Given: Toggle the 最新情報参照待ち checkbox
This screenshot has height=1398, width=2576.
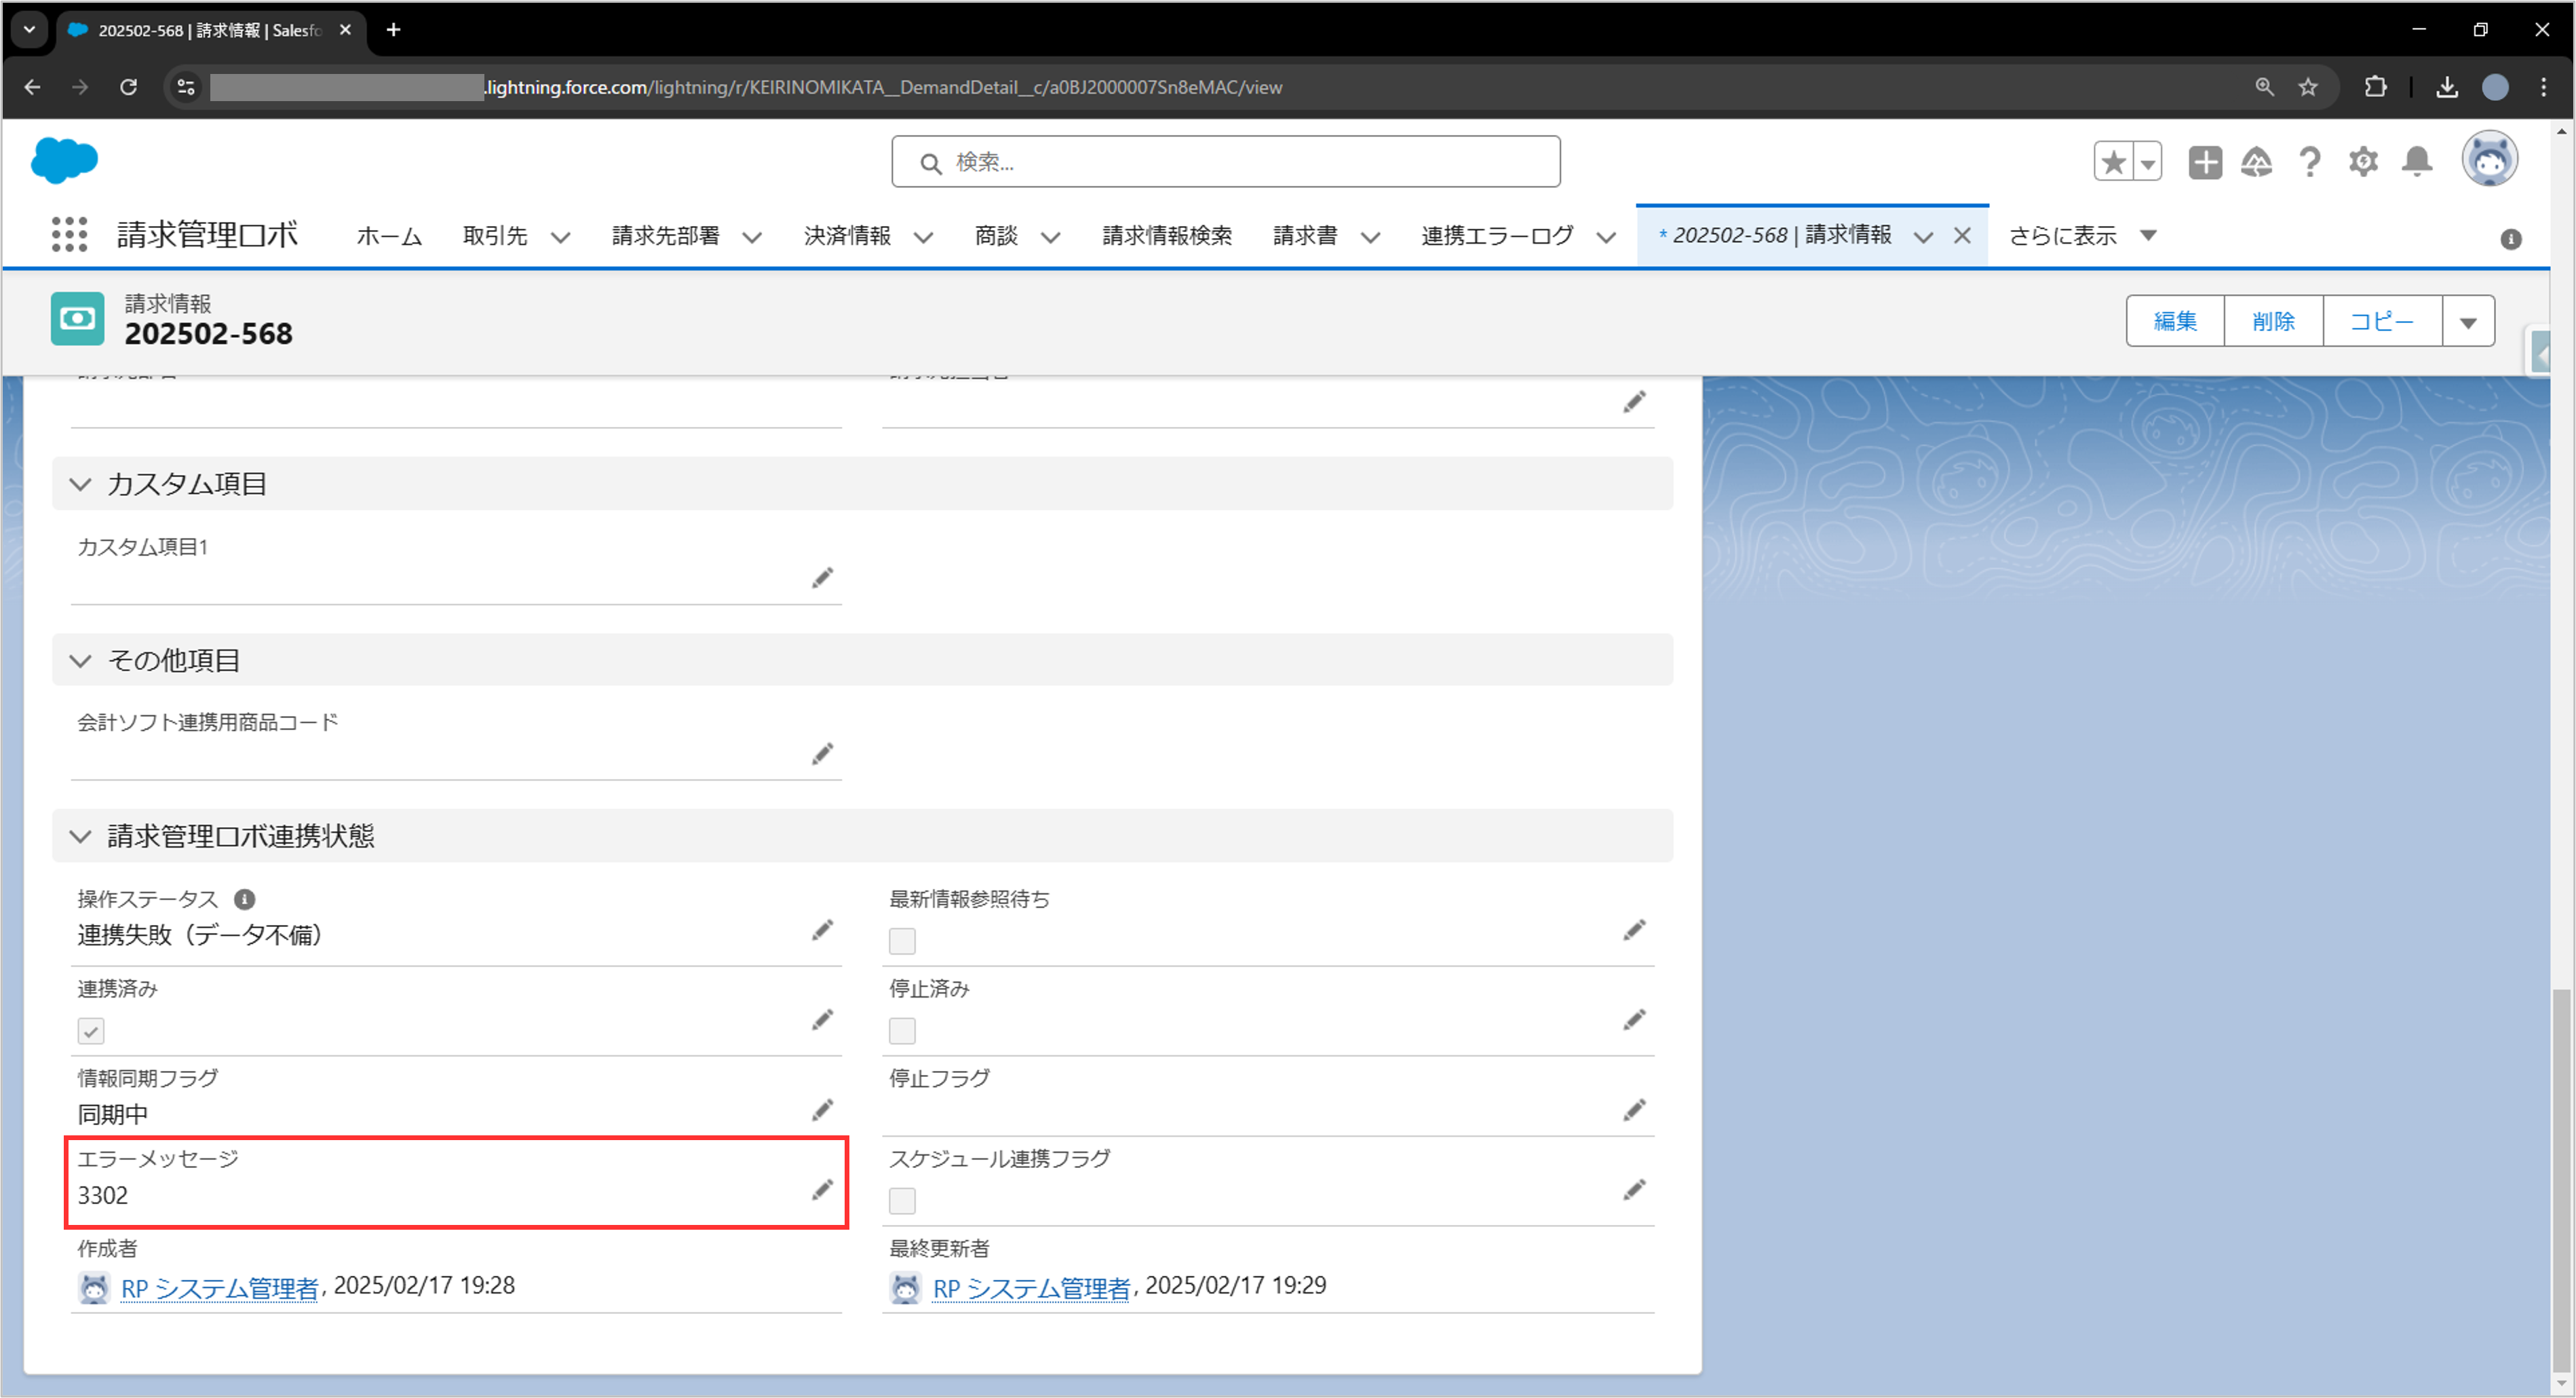Looking at the screenshot, I should click(902, 941).
